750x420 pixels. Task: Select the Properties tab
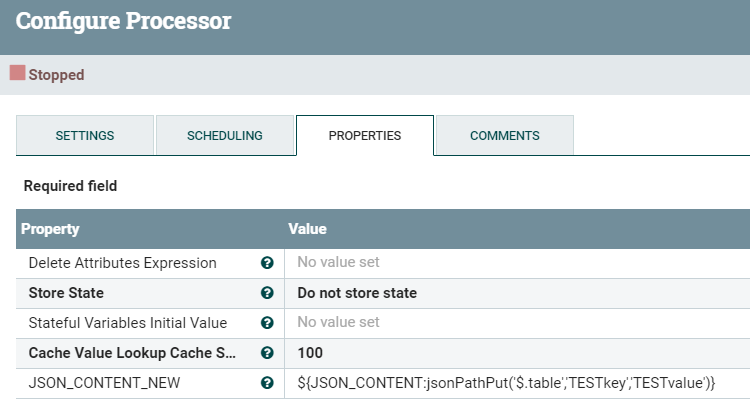click(365, 136)
